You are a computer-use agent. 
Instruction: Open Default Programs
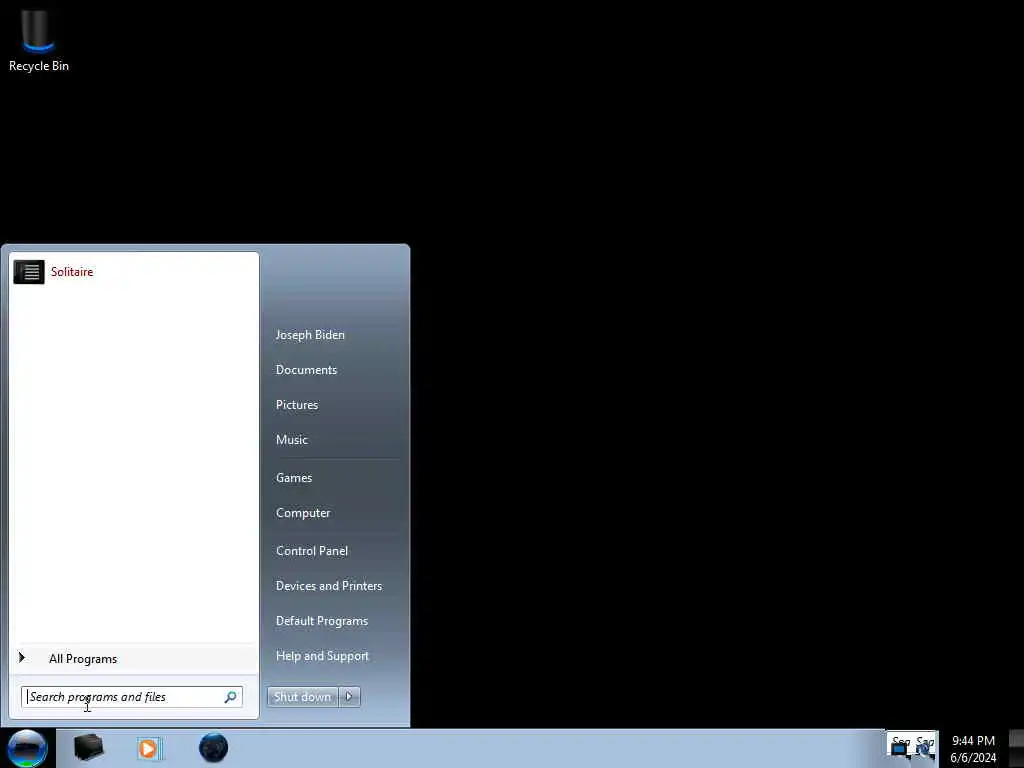(322, 621)
